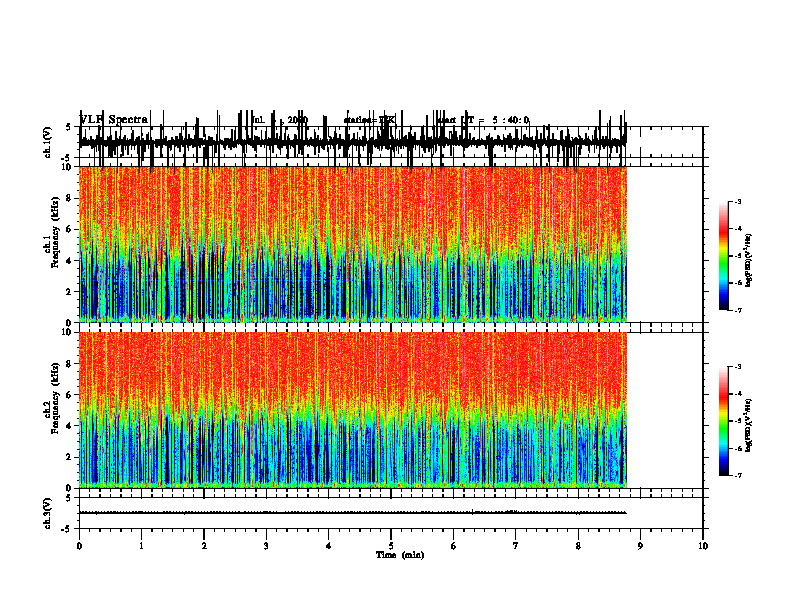
Task: Click the "start UT = 5:40:0" header text
Action: pyautogui.click(x=484, y=120)
